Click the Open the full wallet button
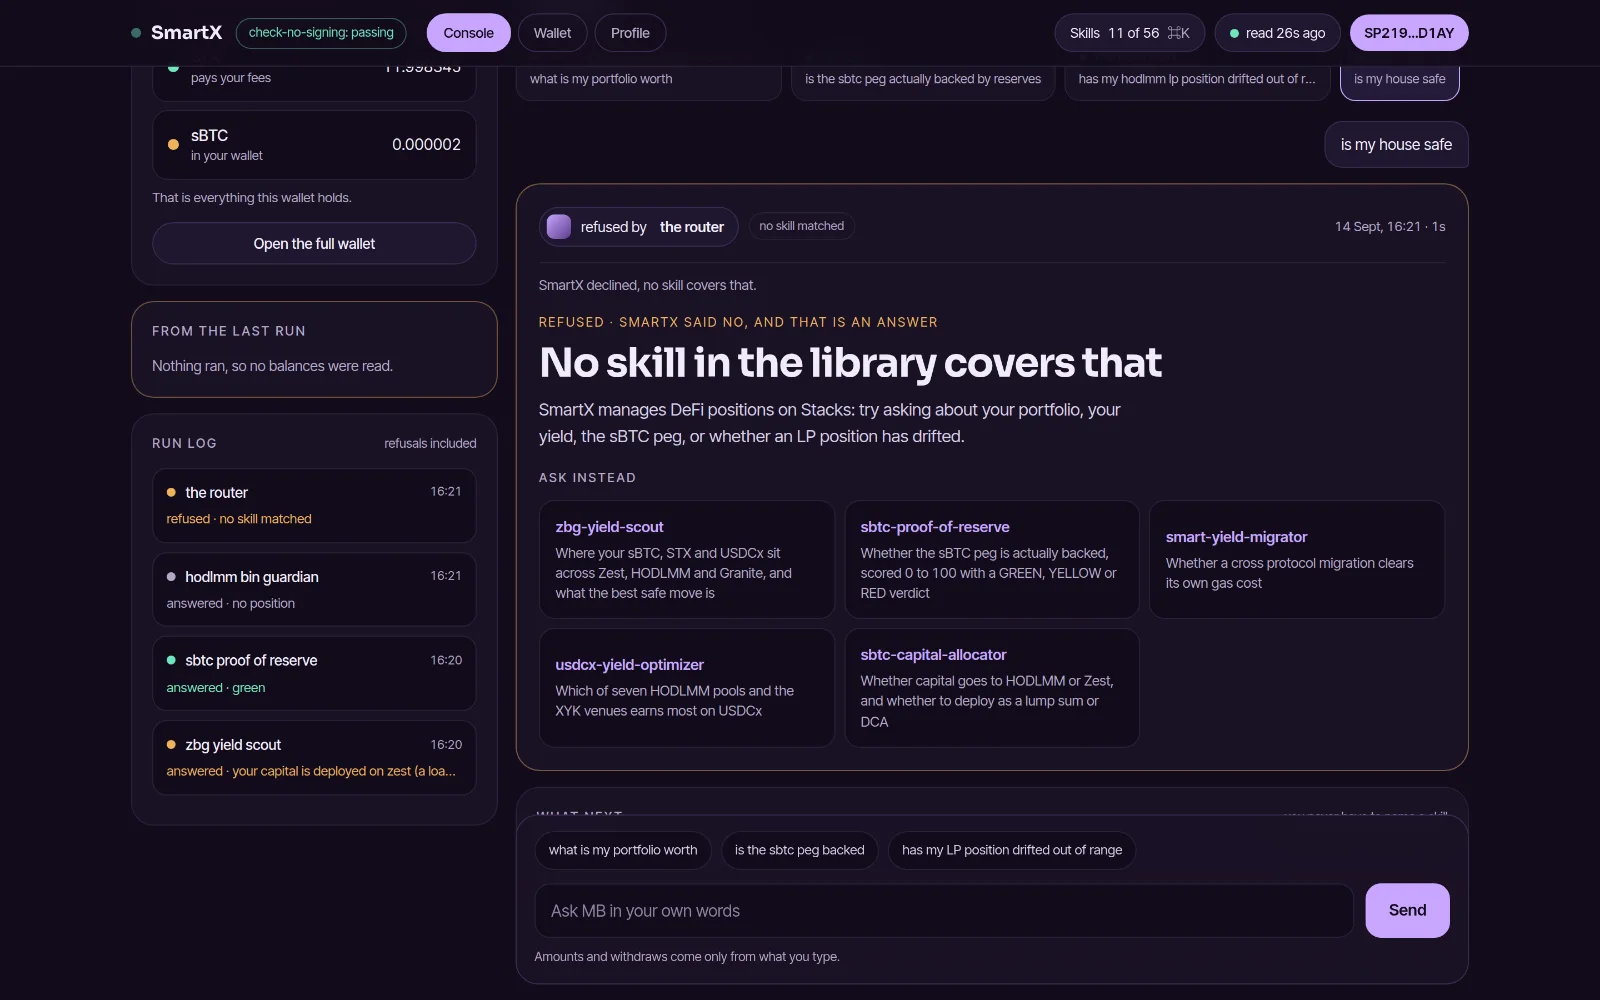This screenshot has height=1000, width=1600. tap(314, 244)
